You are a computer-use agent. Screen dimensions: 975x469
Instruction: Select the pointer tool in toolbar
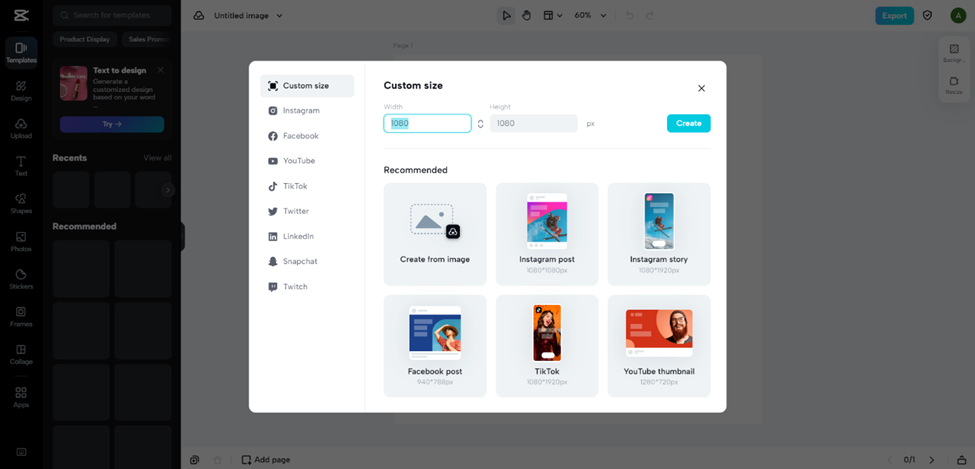pyautogui.click(x=506, y=16)
